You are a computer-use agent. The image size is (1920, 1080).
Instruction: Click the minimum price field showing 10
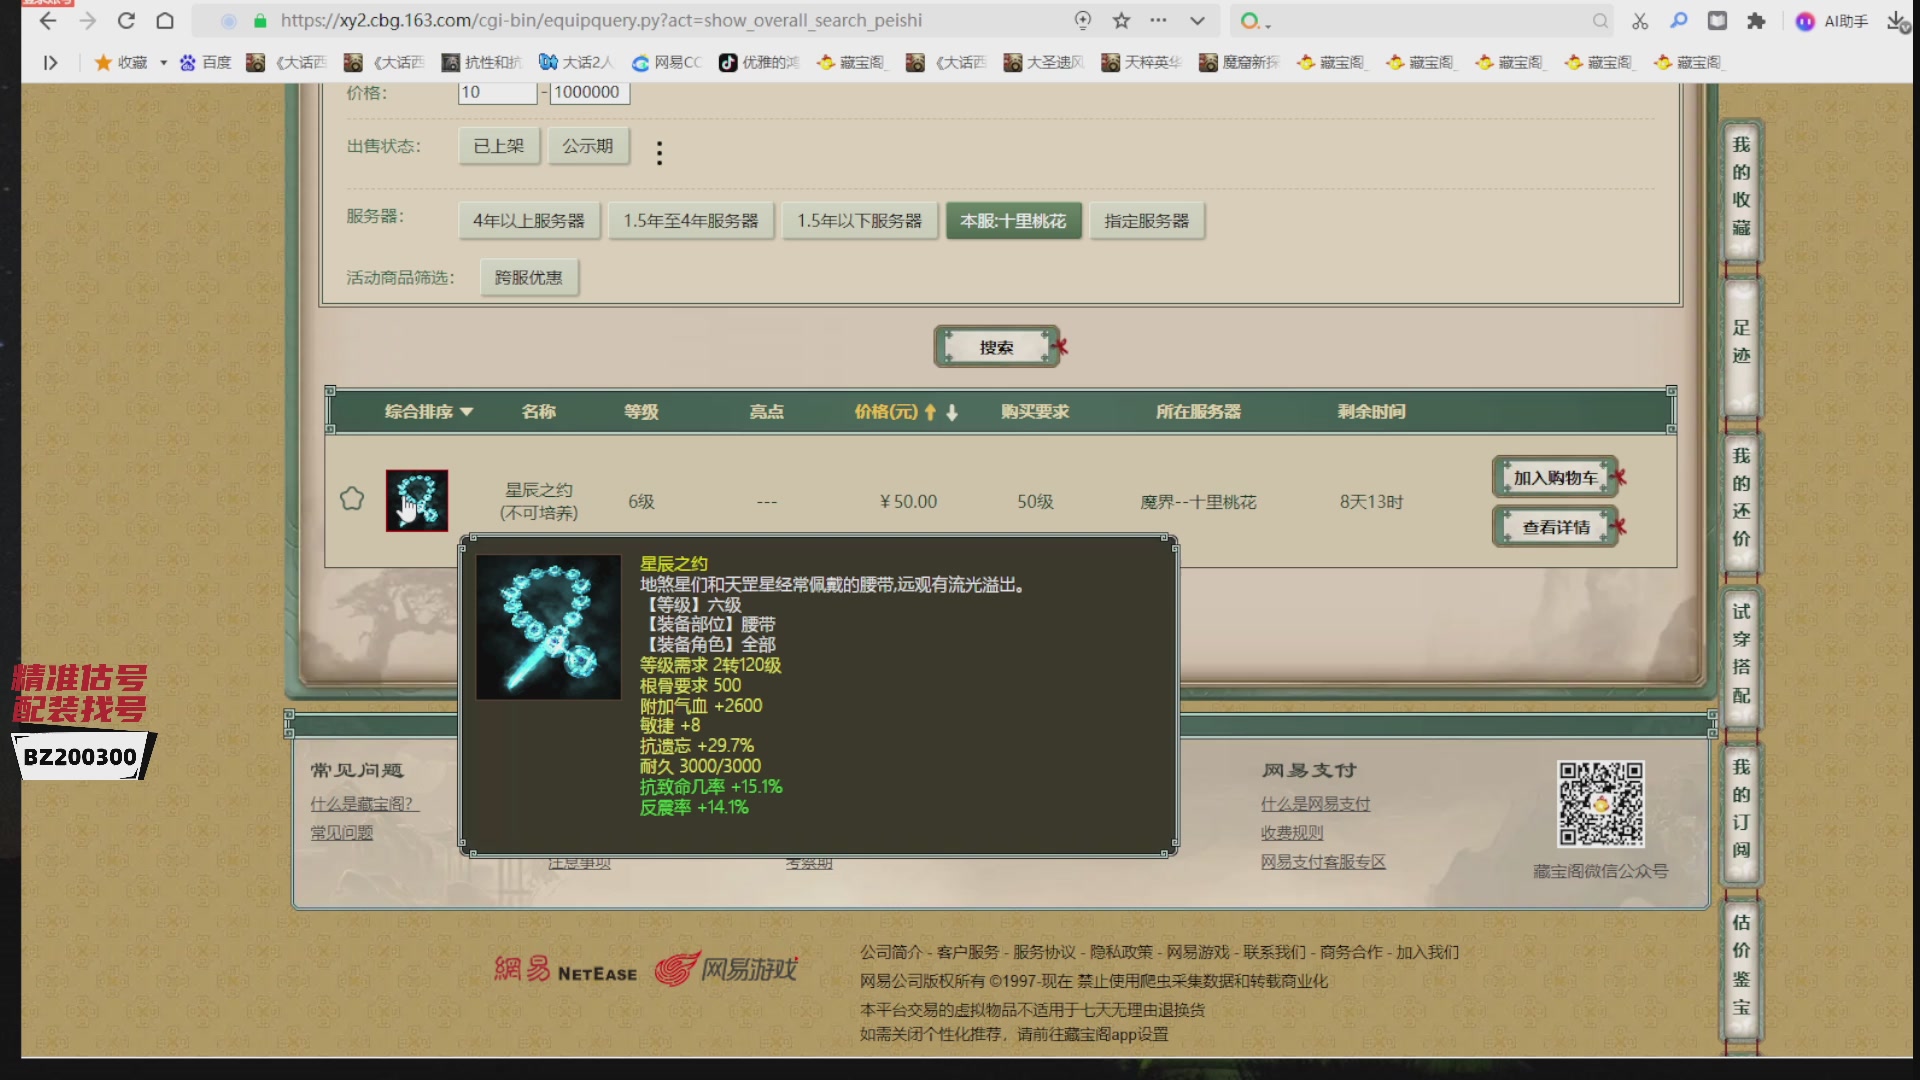click(498, 92)
